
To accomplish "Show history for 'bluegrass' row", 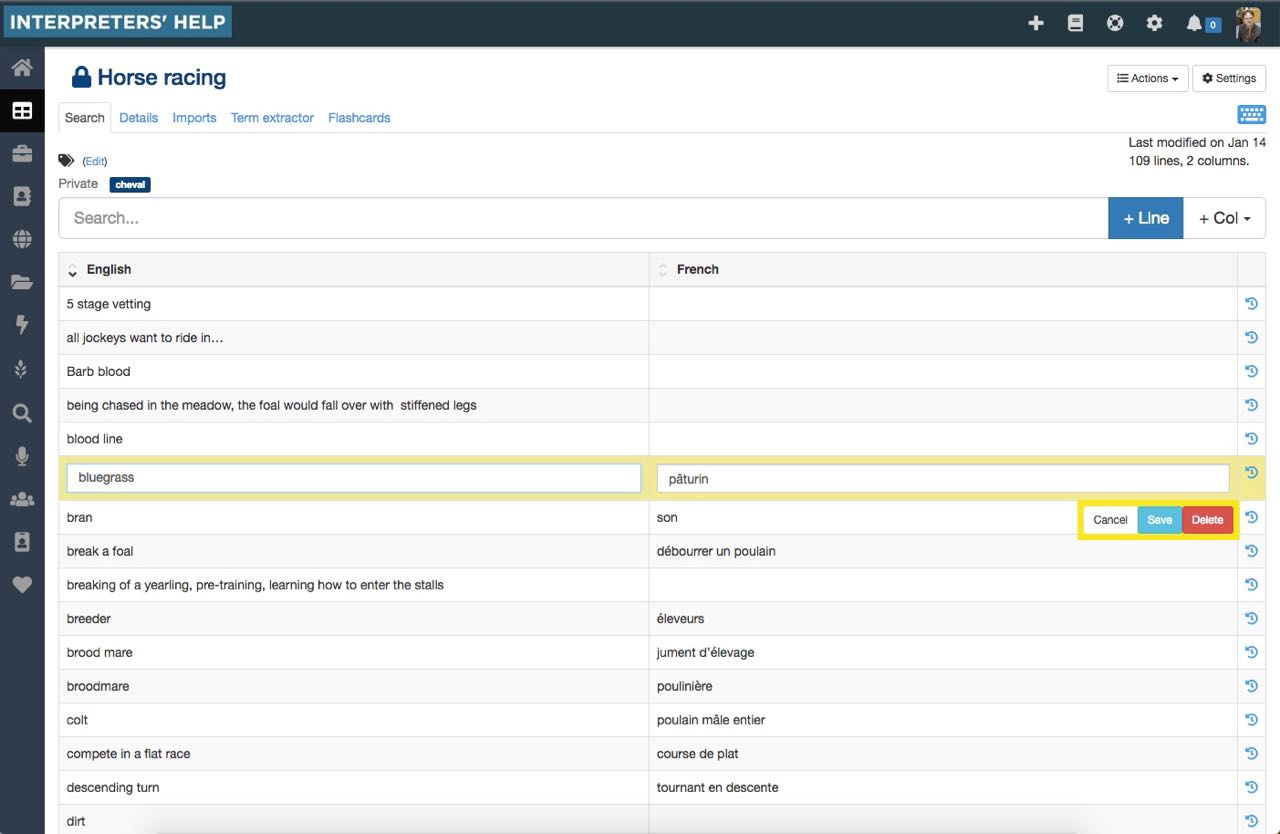I will [x=1251, y=472].
